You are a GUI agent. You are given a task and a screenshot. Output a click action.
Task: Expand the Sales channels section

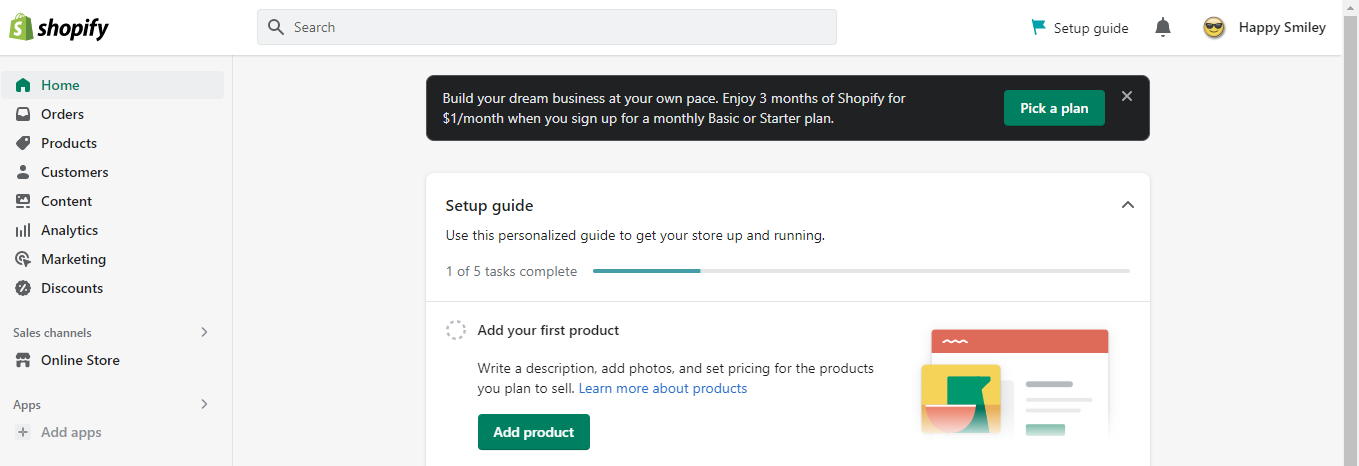tap(204, 332)
